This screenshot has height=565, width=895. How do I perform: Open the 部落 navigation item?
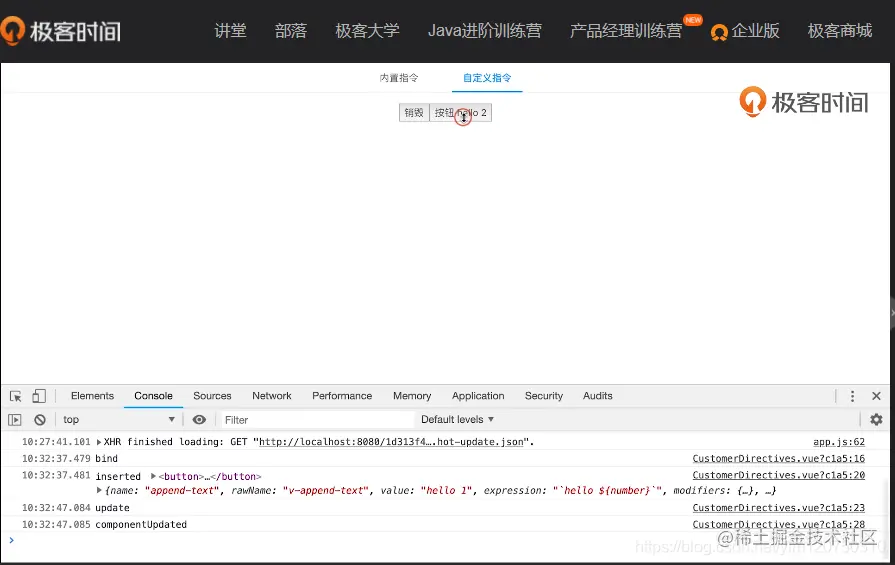pos(291,31)
